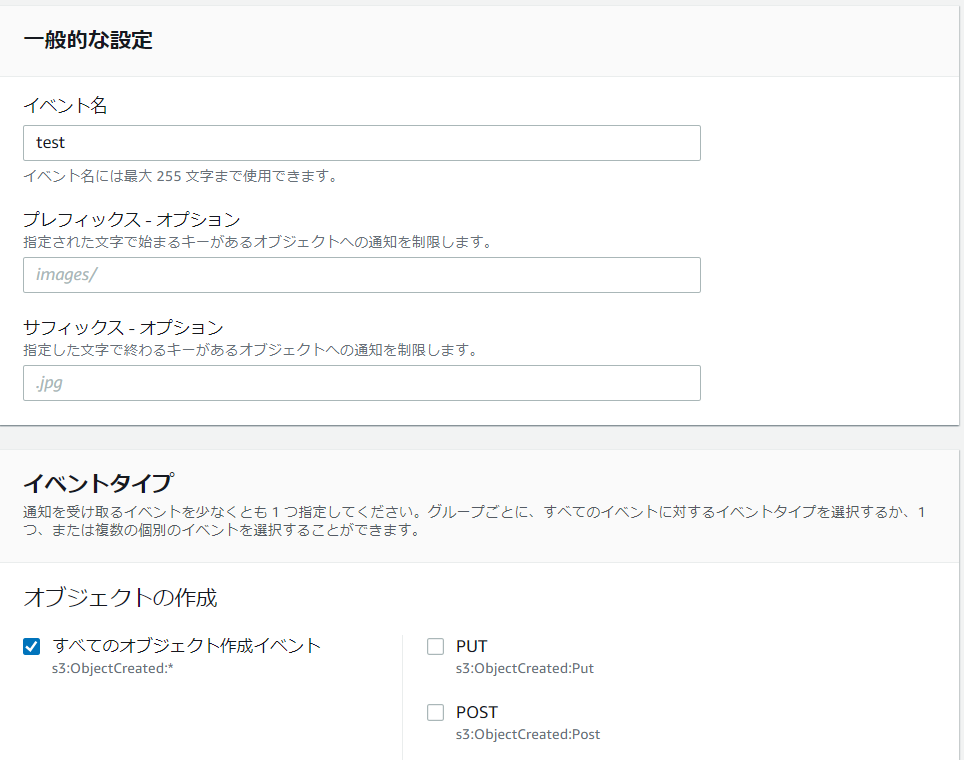The width and height of the screenshot is (964, 760).
Task: Click the 通知を受け取るイベント description paragraph
Action: pyautogui.click(x=475, y=521)
